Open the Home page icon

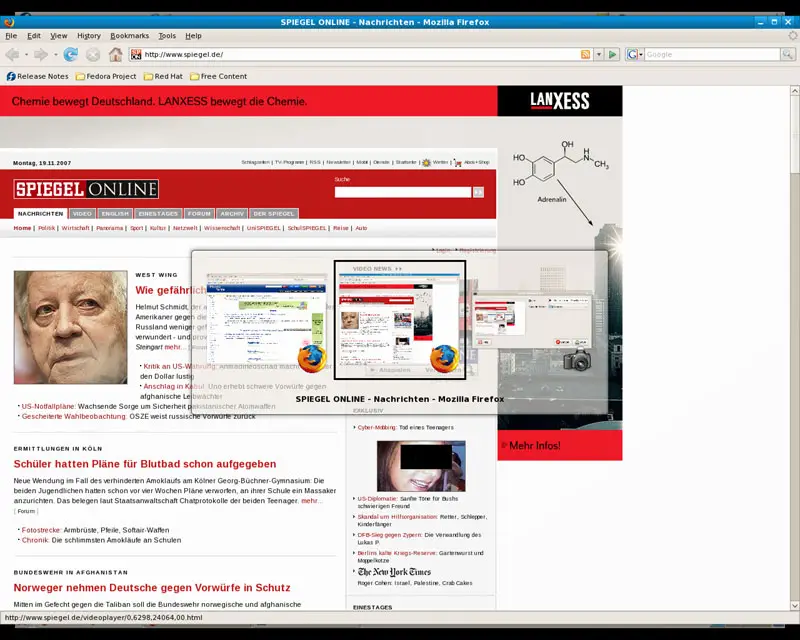pos(116,54)
